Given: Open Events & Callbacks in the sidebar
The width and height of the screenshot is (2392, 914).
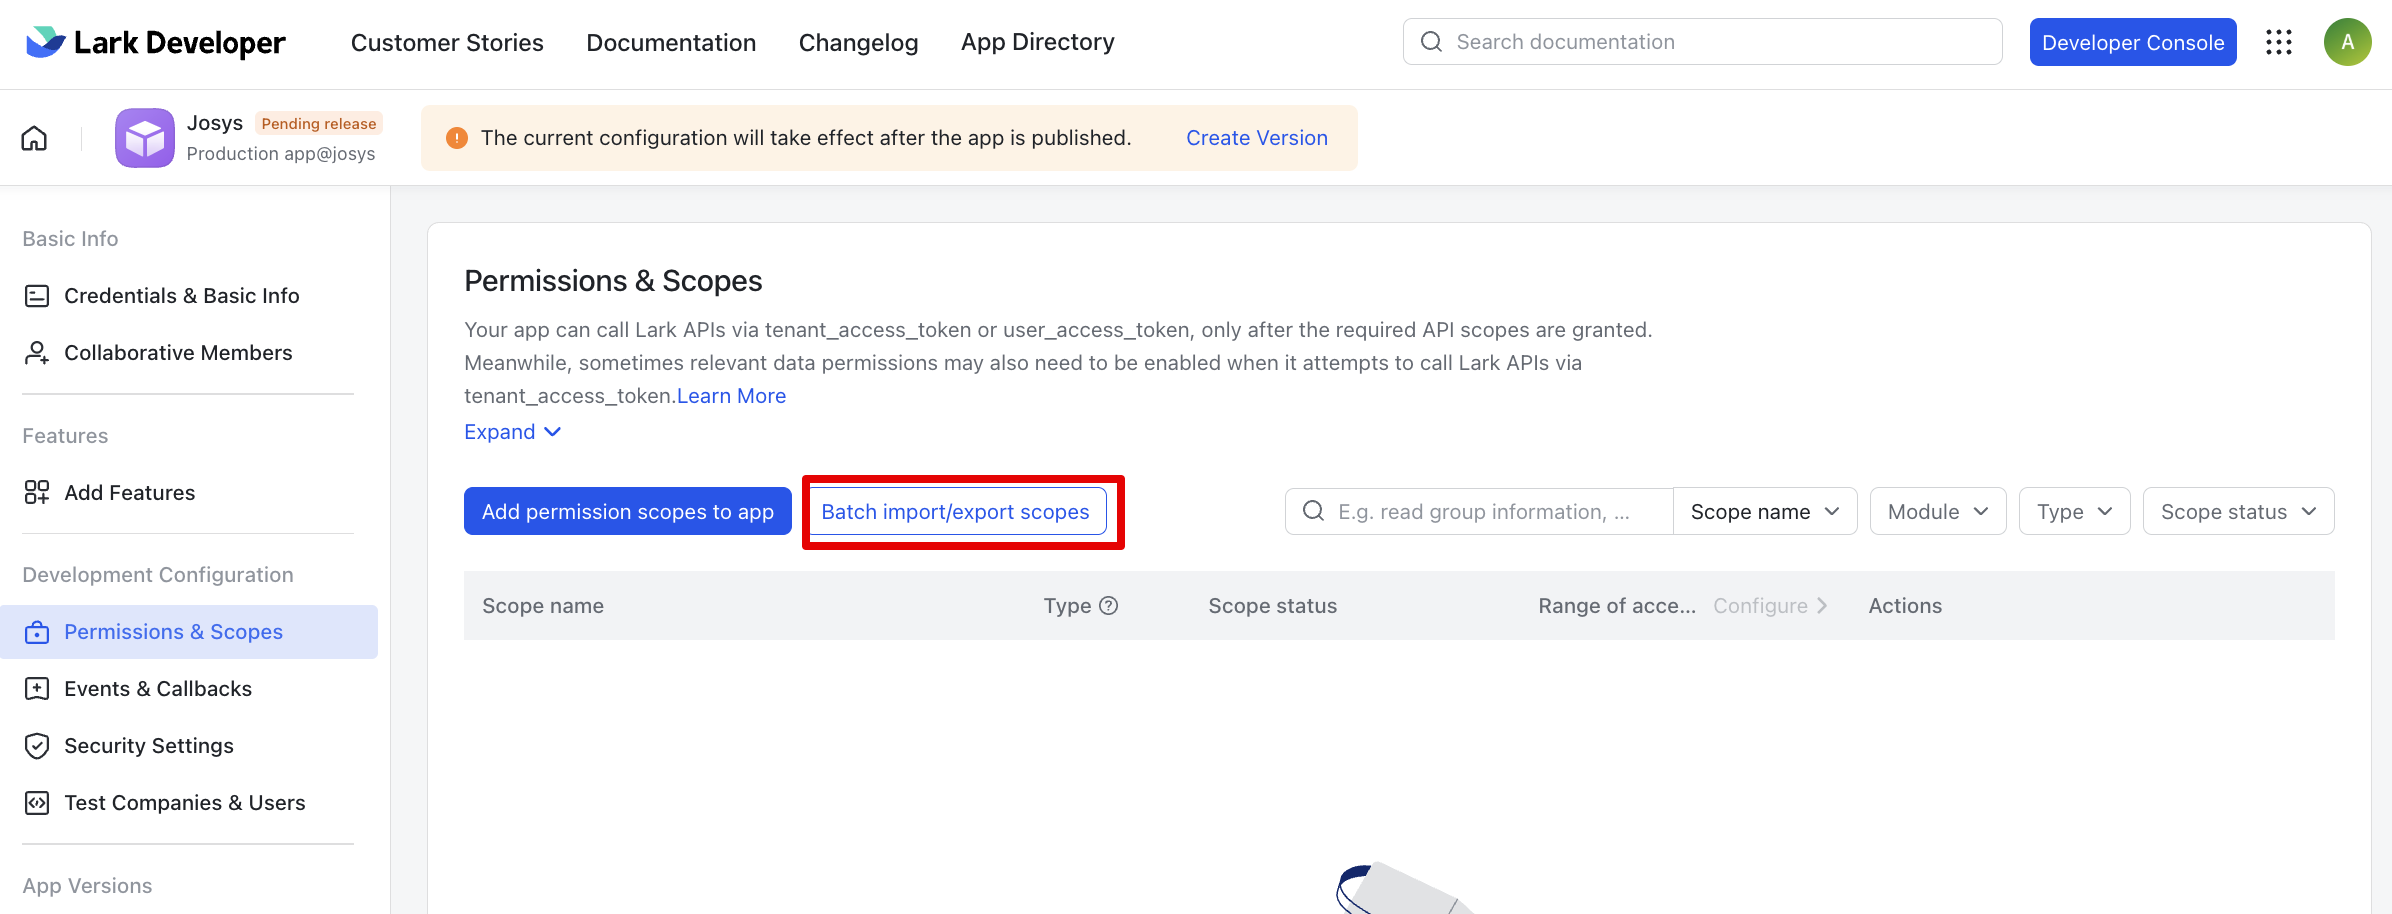Looking at the screenshot, I should [x=158, y=689].
